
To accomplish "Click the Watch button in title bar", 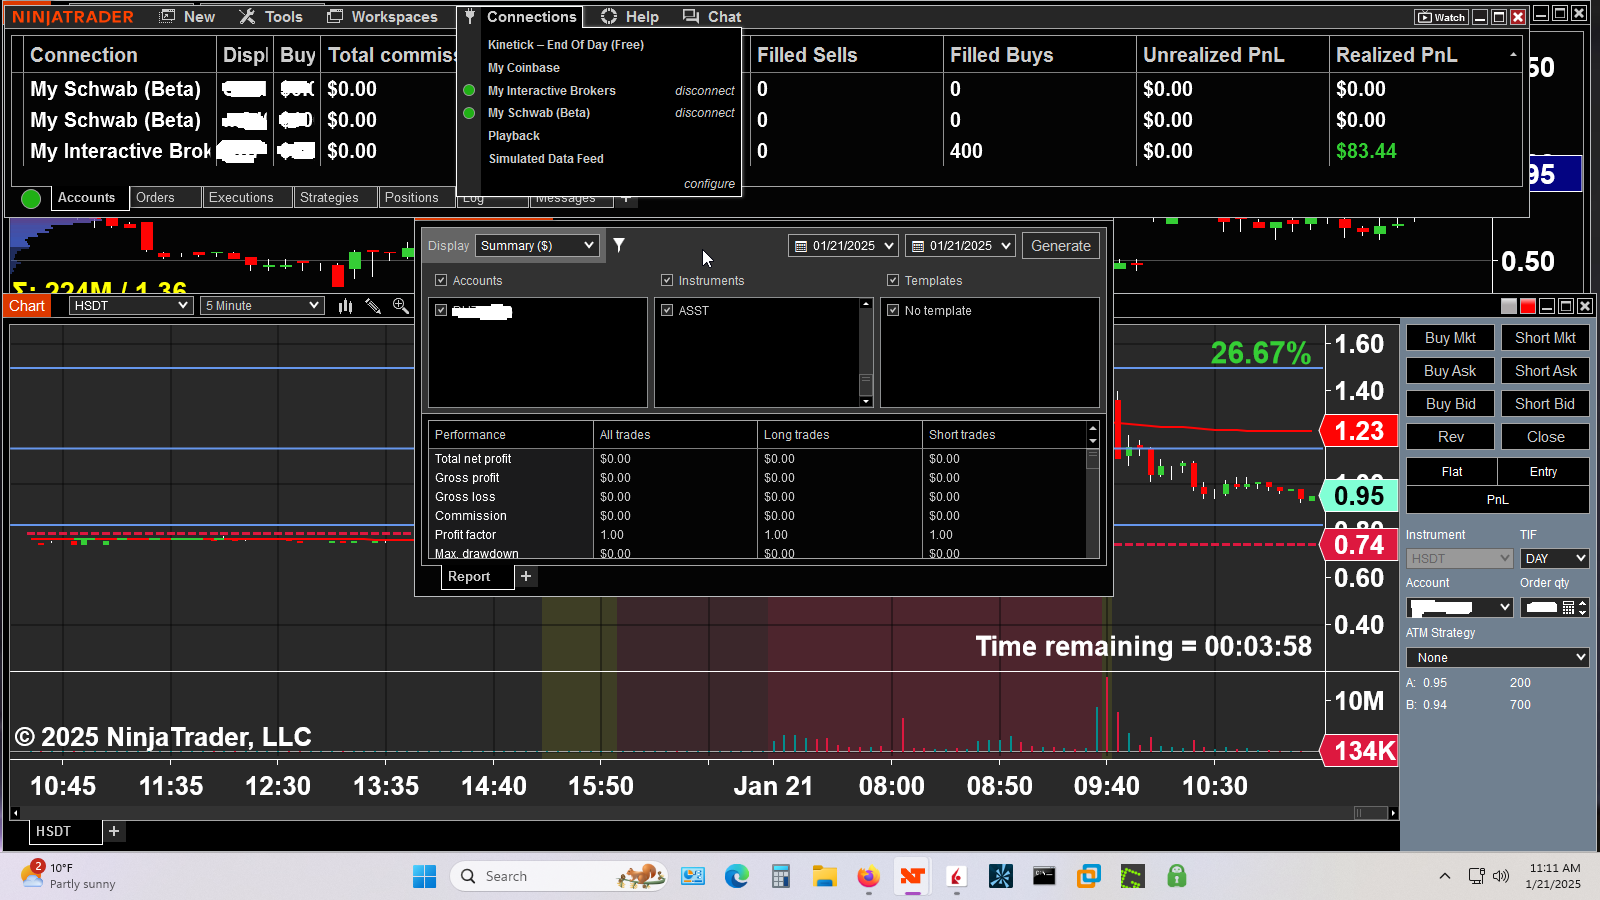I will point(1441,17).
